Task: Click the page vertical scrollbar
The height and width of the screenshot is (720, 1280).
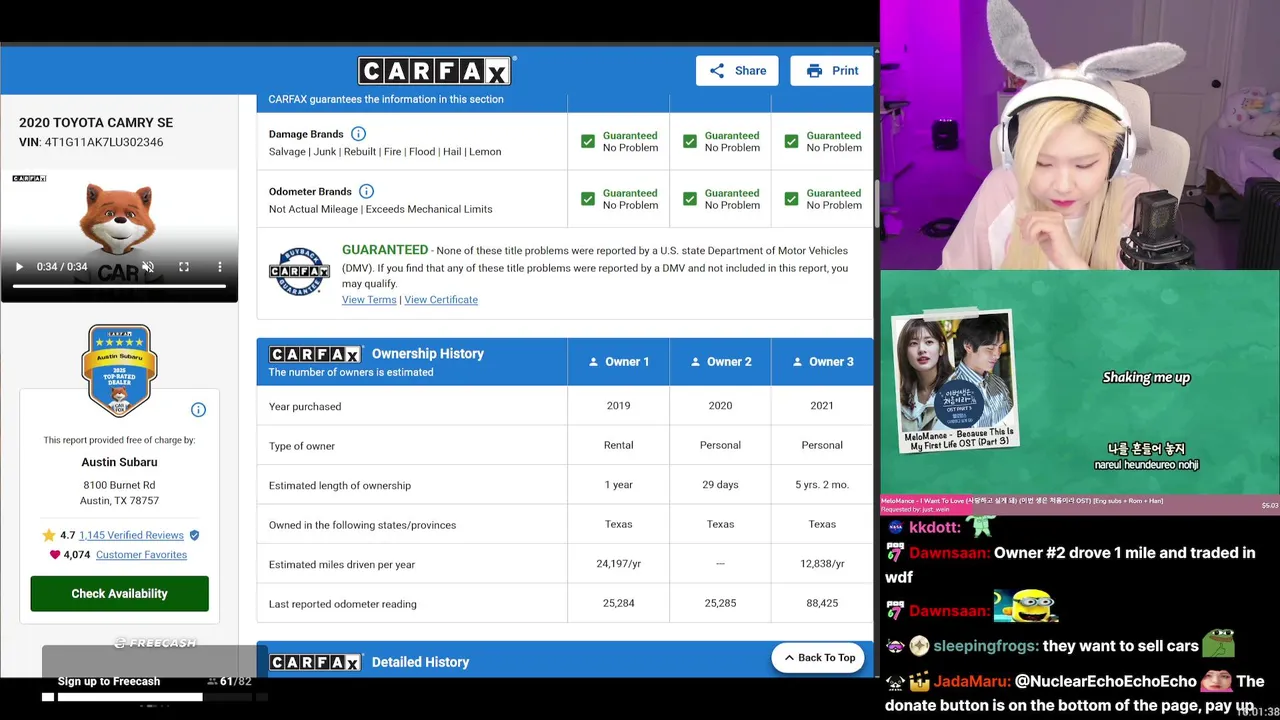Action: tap(876, 204)
